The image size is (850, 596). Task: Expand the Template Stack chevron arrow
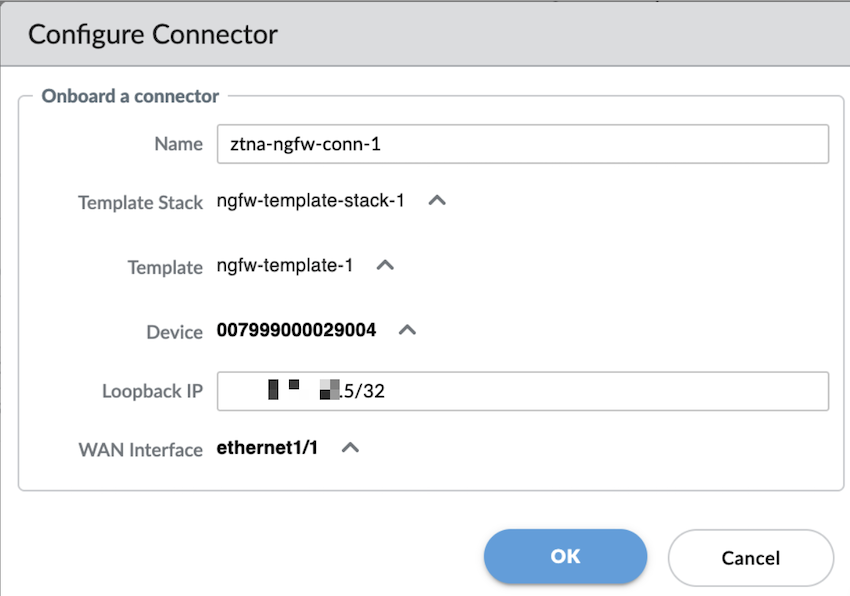click(436, 200)
